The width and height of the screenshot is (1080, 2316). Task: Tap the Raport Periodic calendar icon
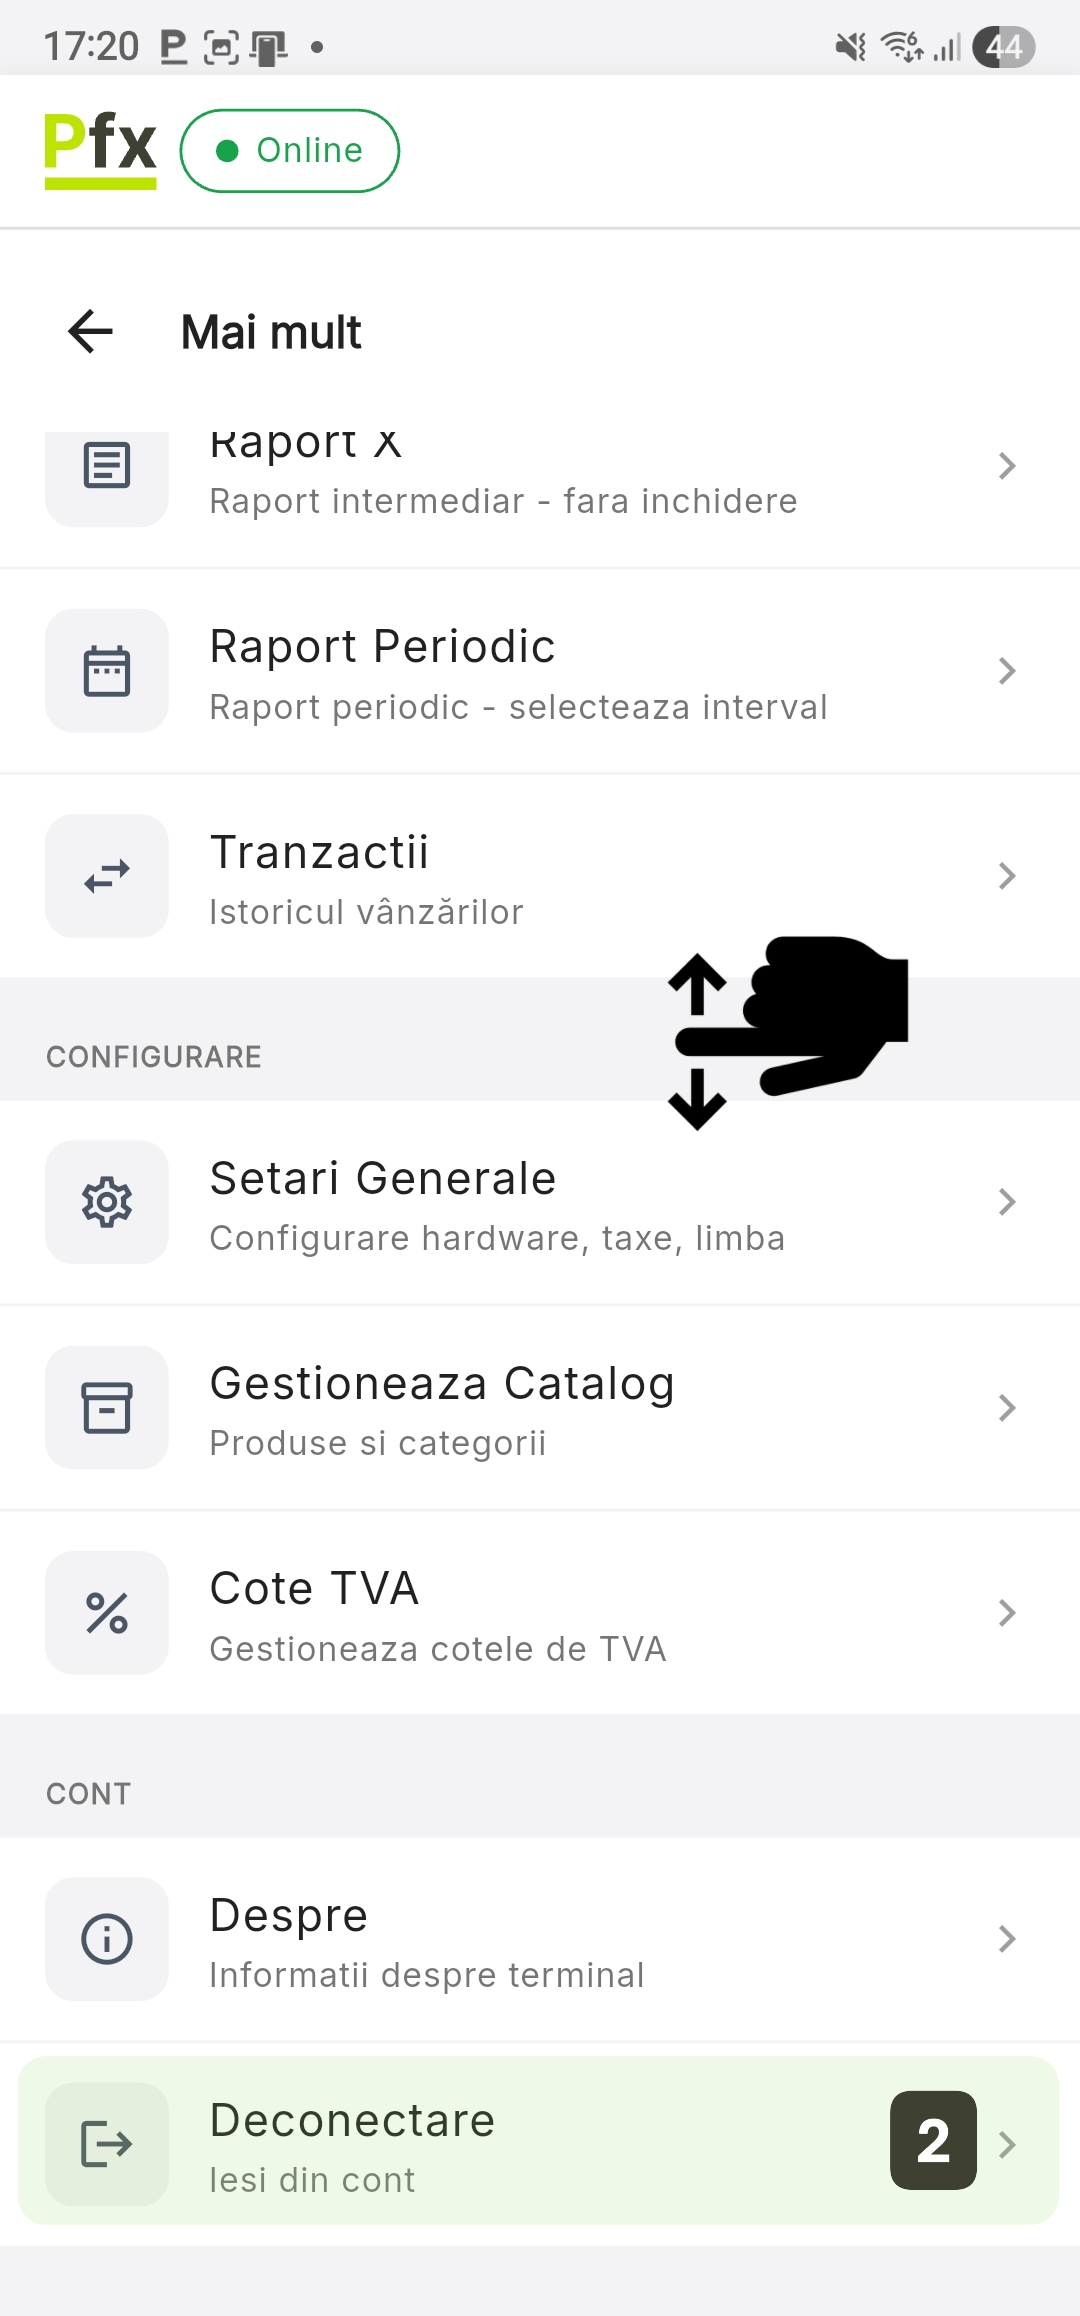click(x=107, y=671)
